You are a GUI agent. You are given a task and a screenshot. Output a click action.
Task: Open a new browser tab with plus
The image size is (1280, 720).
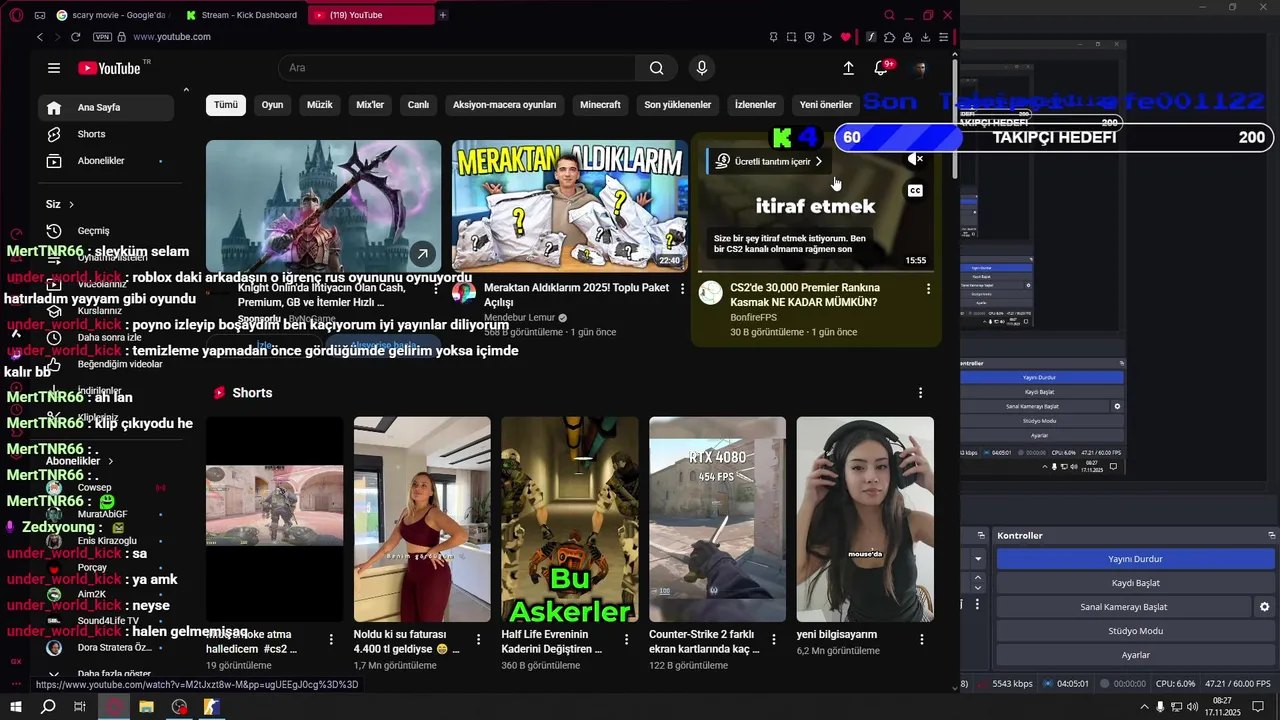coord(443,15)
